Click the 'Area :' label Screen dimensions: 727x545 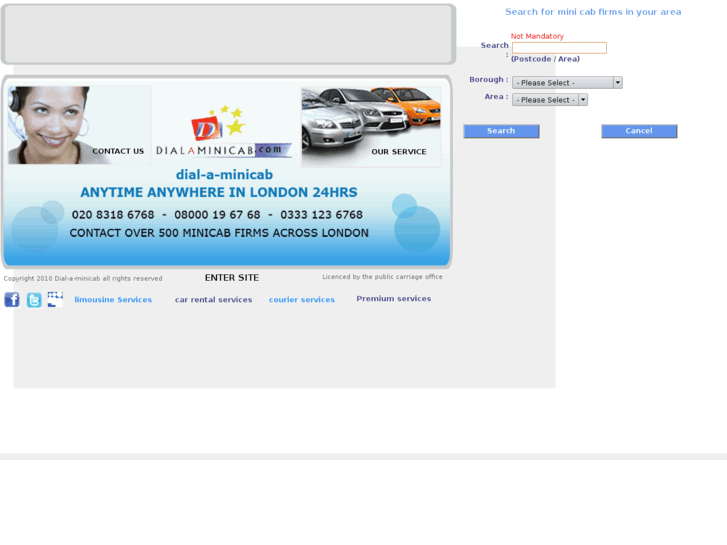click(496, 97)
